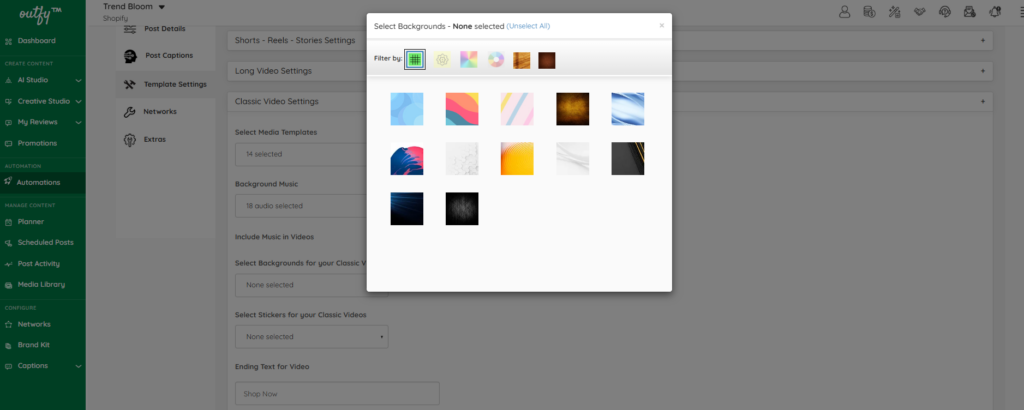This screenshot has width=1024, height=410.
Task: Expand the AI Studio menu
Action: tap(42, 80)
